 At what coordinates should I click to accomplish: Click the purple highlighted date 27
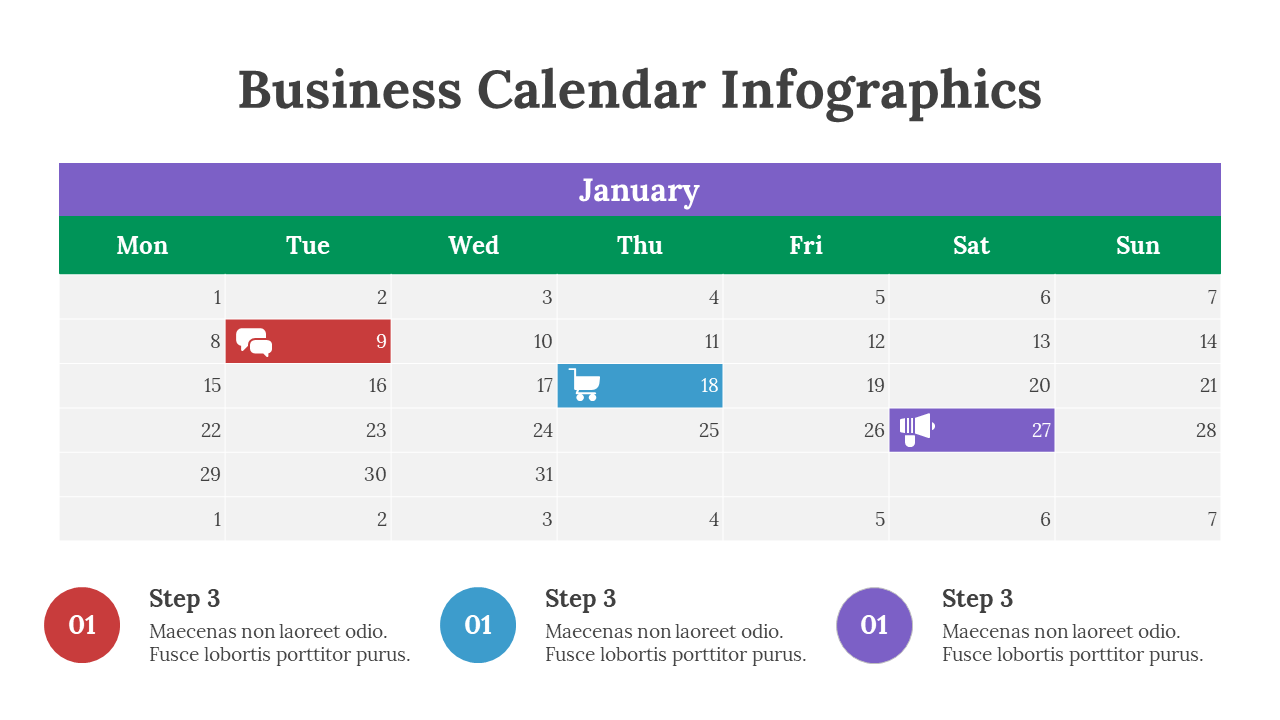1041,430
